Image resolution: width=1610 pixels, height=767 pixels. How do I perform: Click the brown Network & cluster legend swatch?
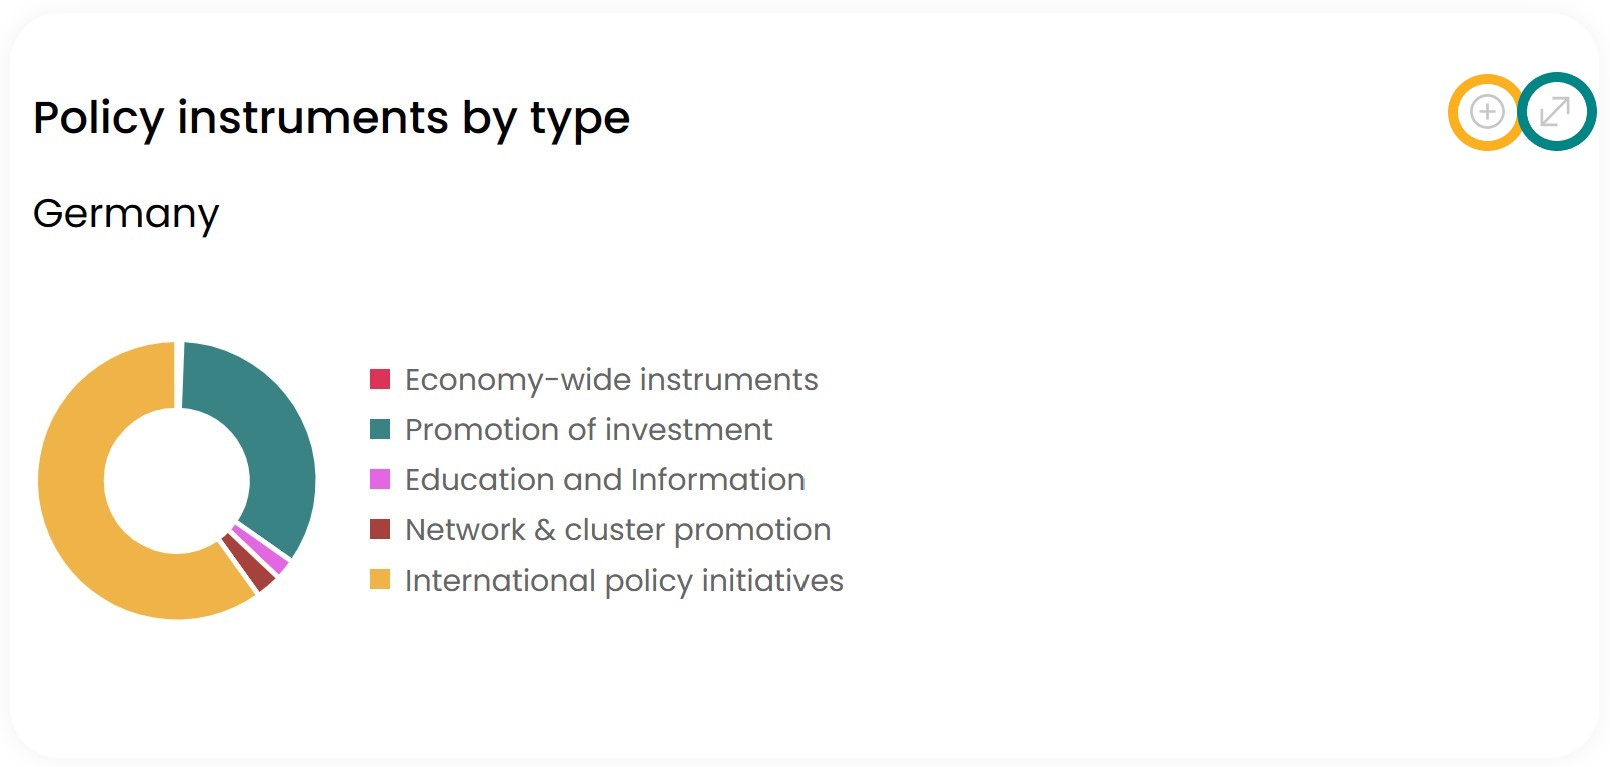[380, 529]
